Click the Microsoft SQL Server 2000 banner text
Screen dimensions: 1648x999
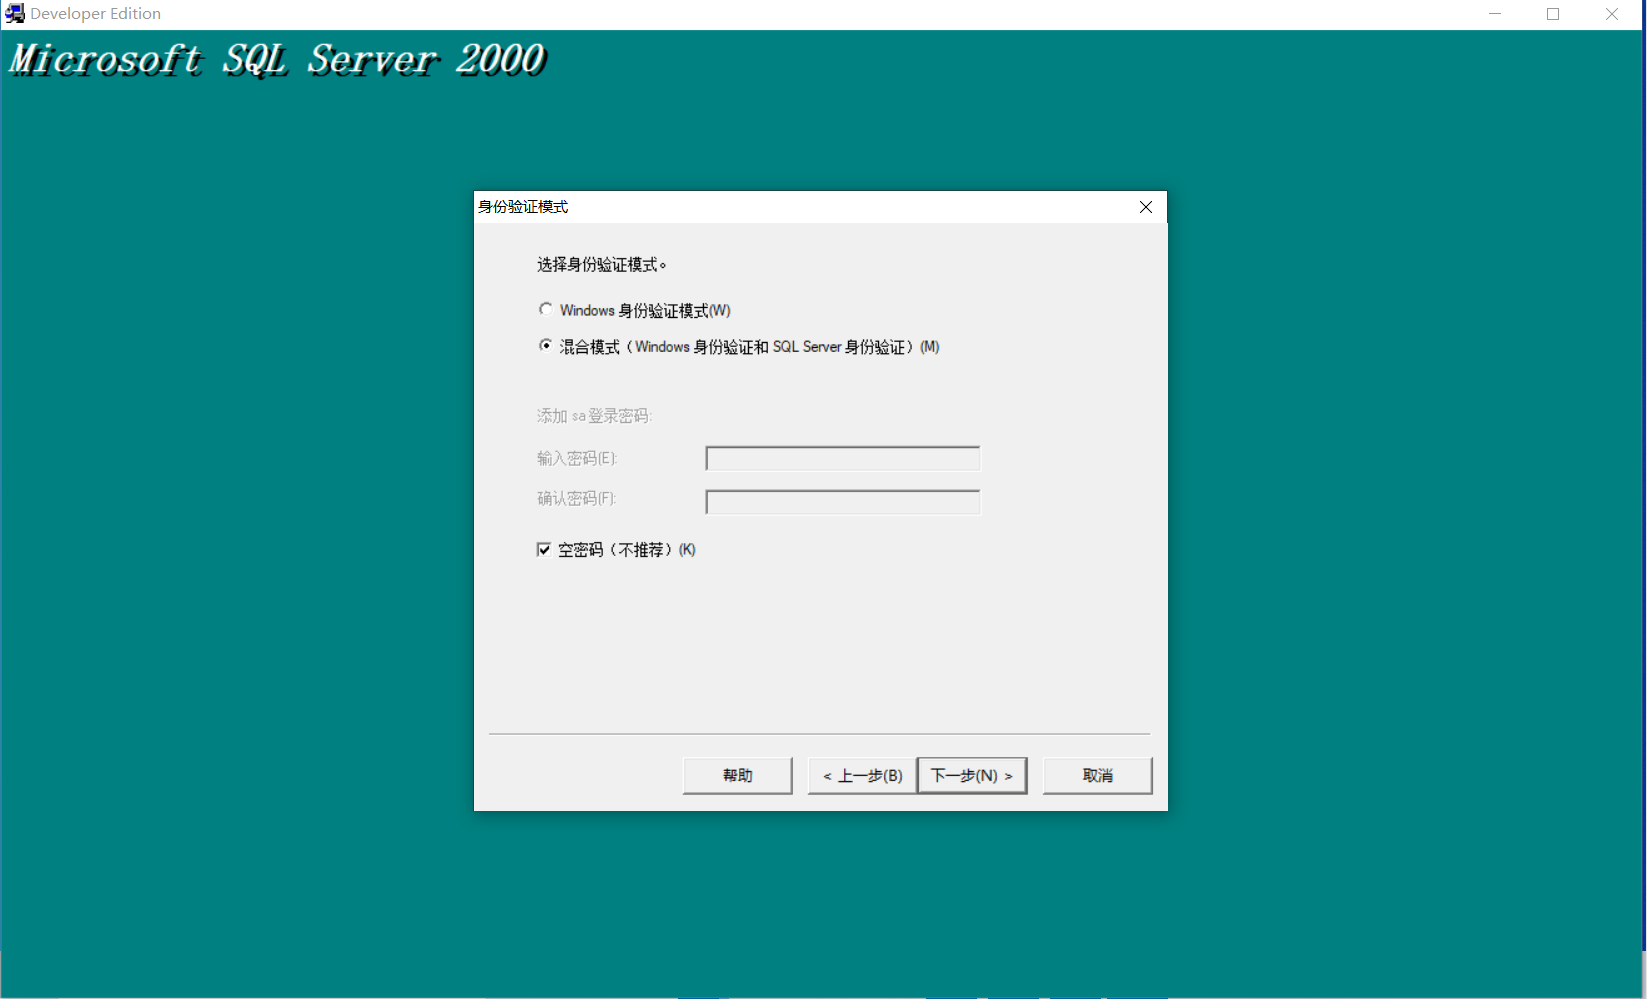click(277, 60)
